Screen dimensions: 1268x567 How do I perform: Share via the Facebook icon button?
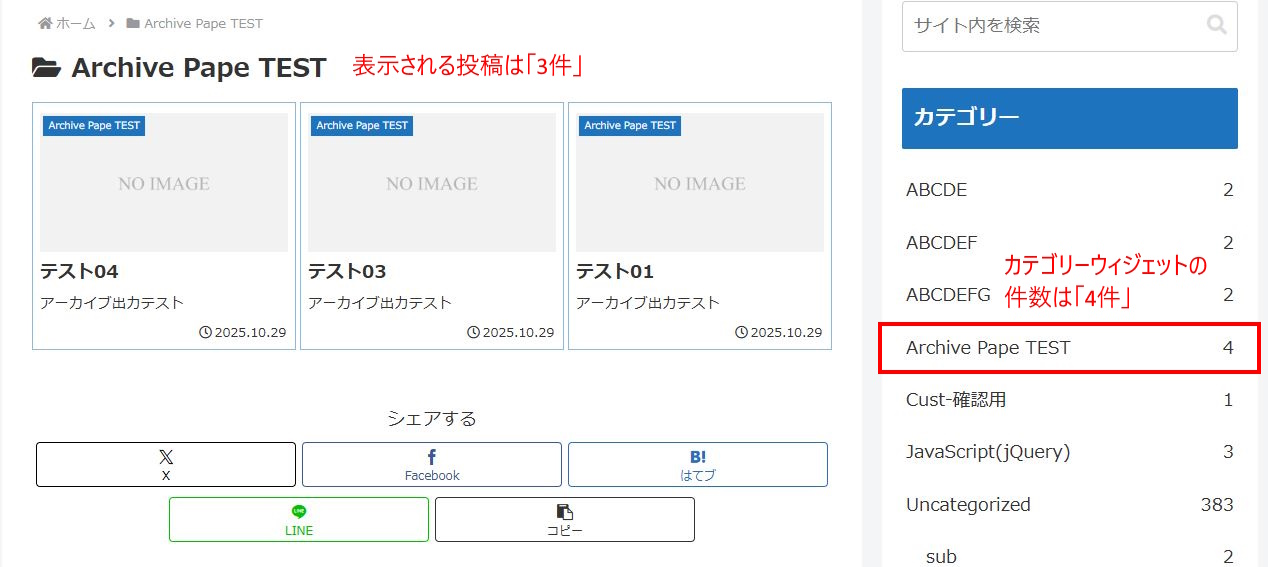click(x=432, y=464)
